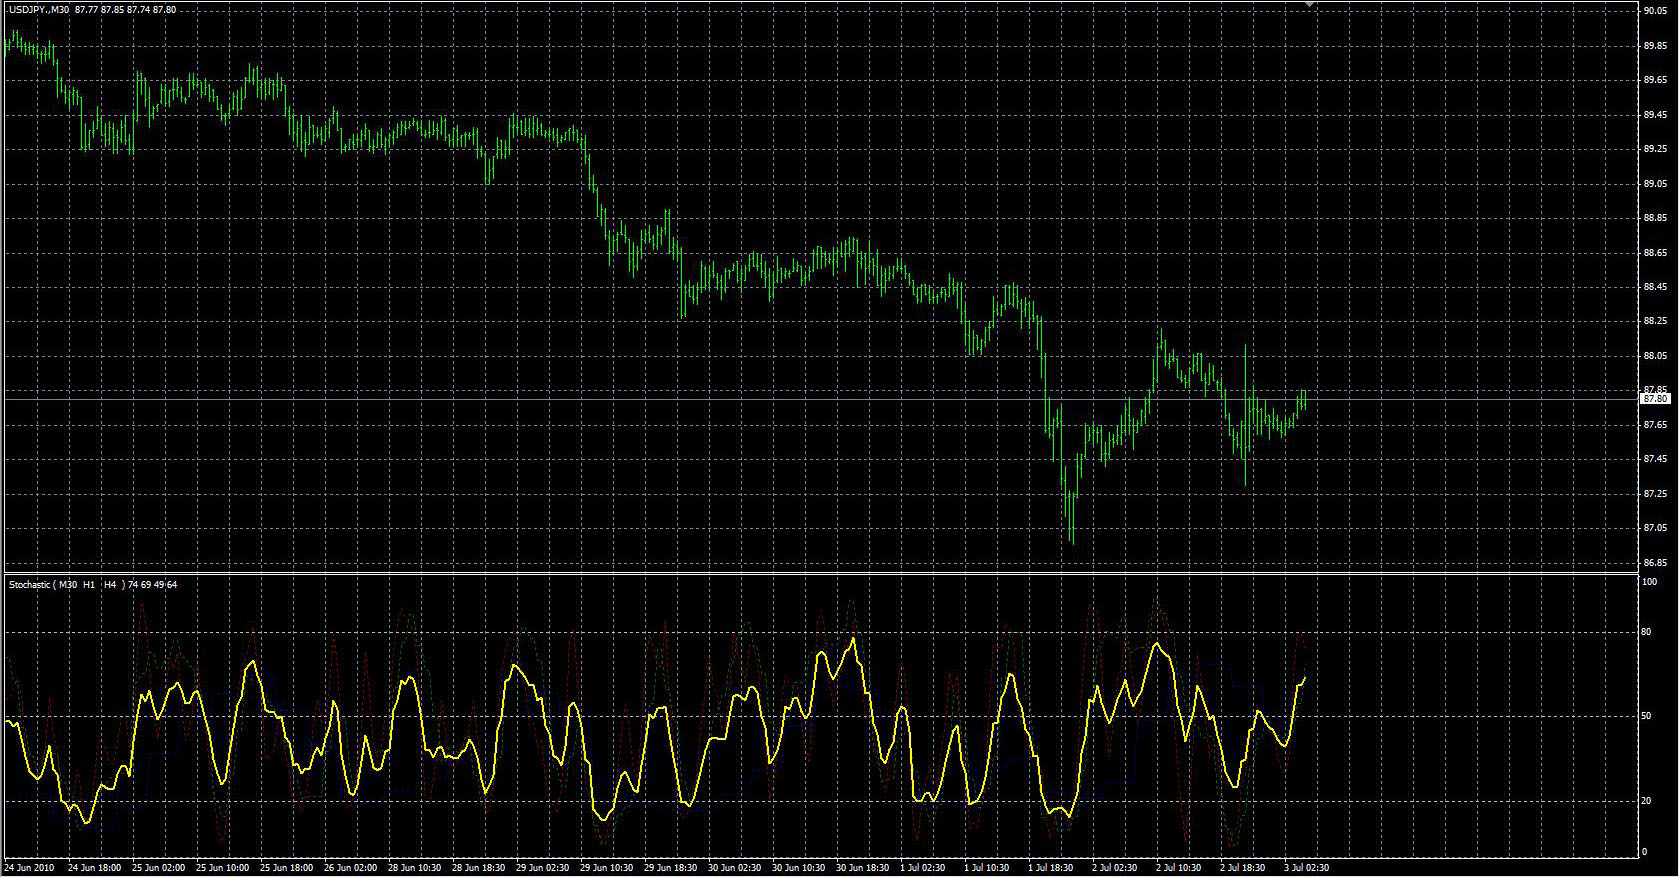Click the 89.65 price level label
Screen dimensions: 1680x877
coord(1654,80)
